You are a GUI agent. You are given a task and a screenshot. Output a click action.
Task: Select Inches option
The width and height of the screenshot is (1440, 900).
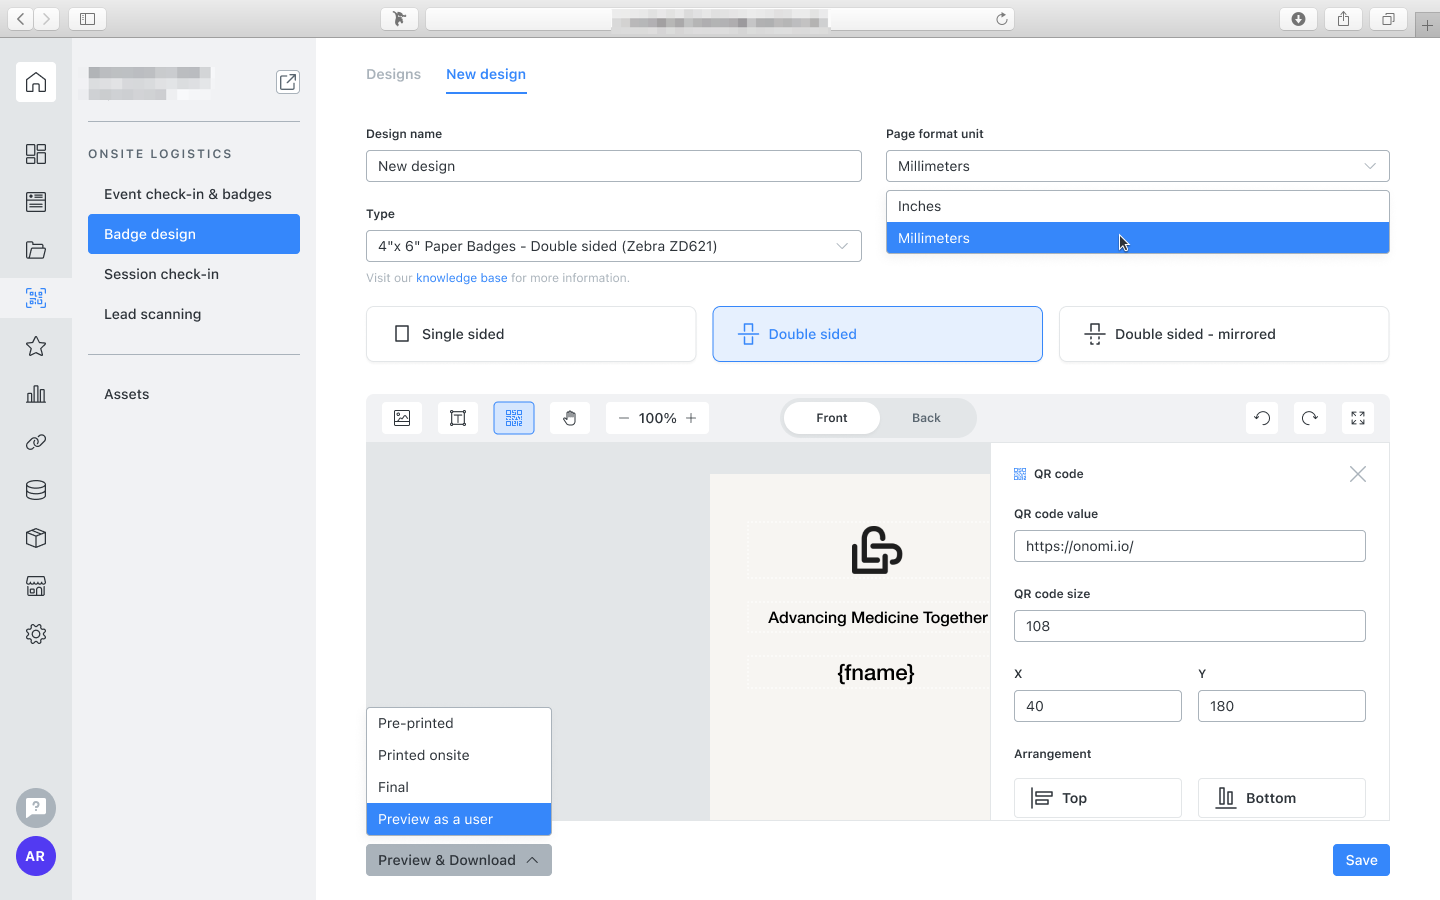[1138, 206]
